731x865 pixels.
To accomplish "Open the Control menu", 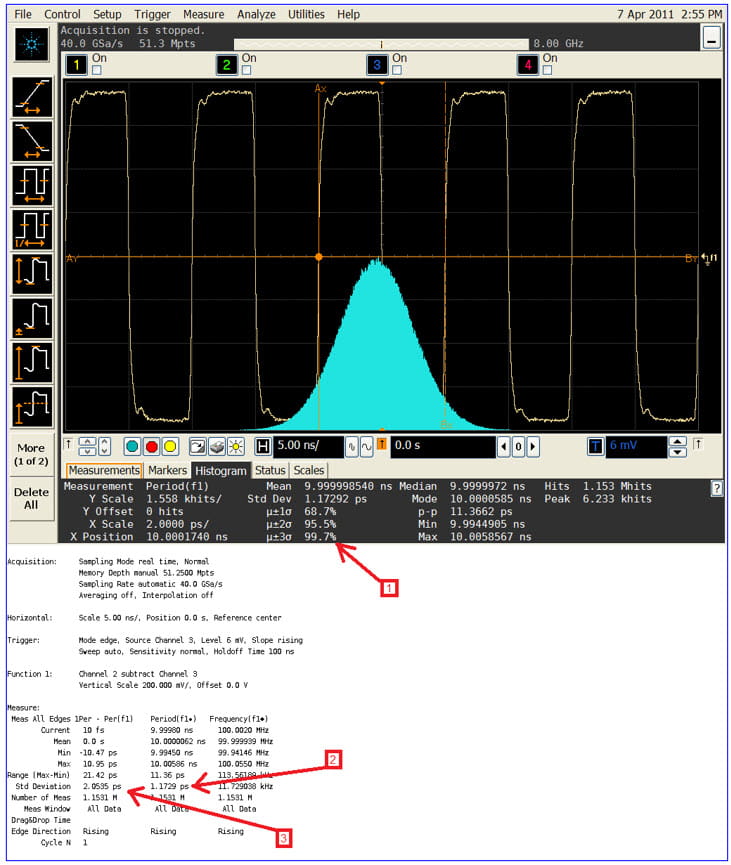I will 62,14.
